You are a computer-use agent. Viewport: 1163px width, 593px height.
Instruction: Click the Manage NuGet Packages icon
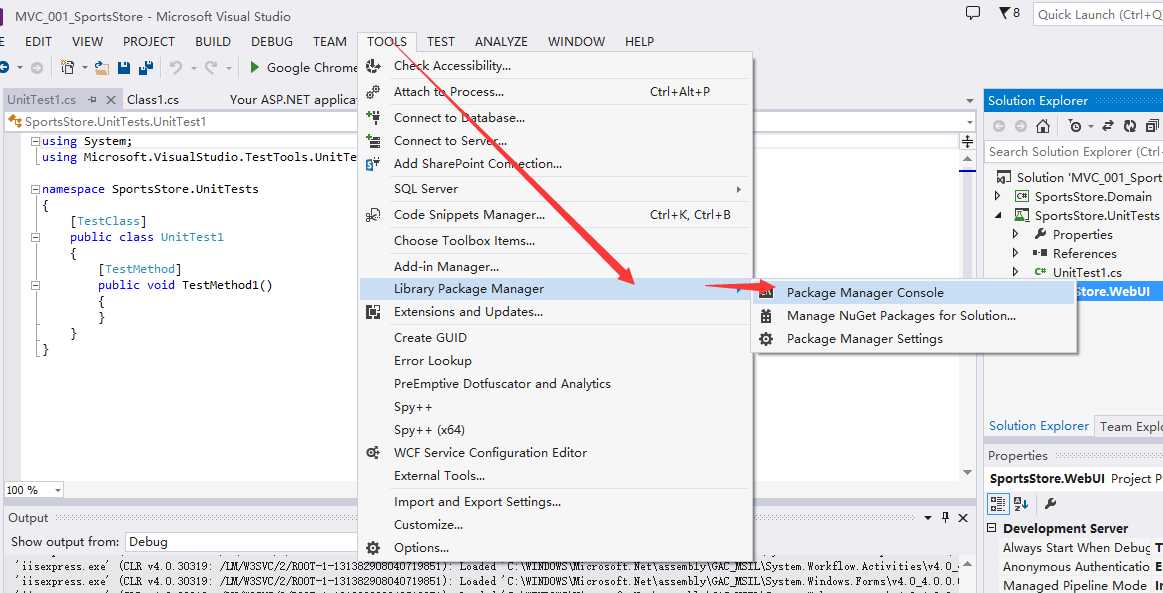(x=766, y=316)
